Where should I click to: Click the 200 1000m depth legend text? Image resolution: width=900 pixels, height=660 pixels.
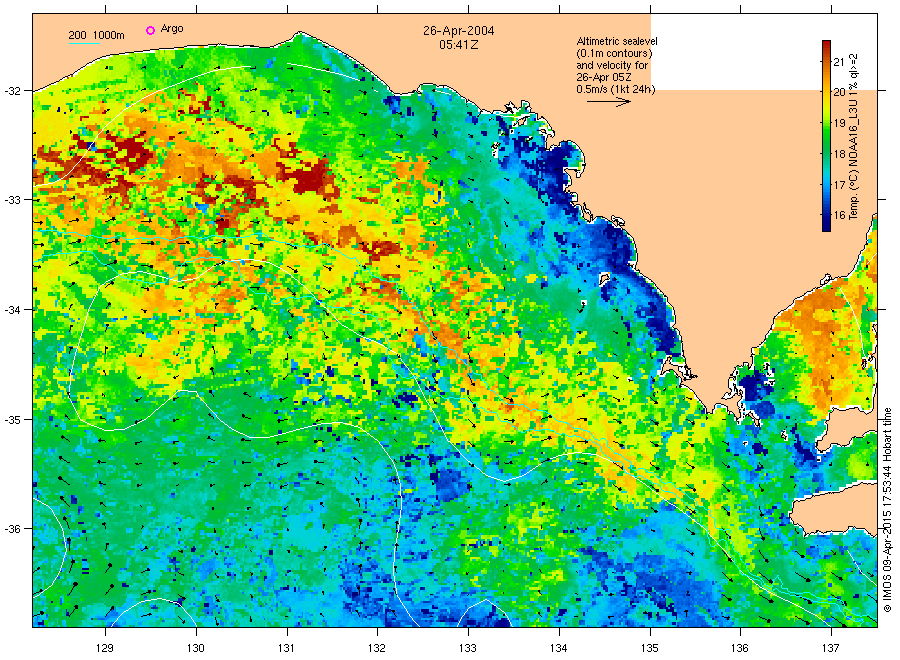tap(96, 35)
